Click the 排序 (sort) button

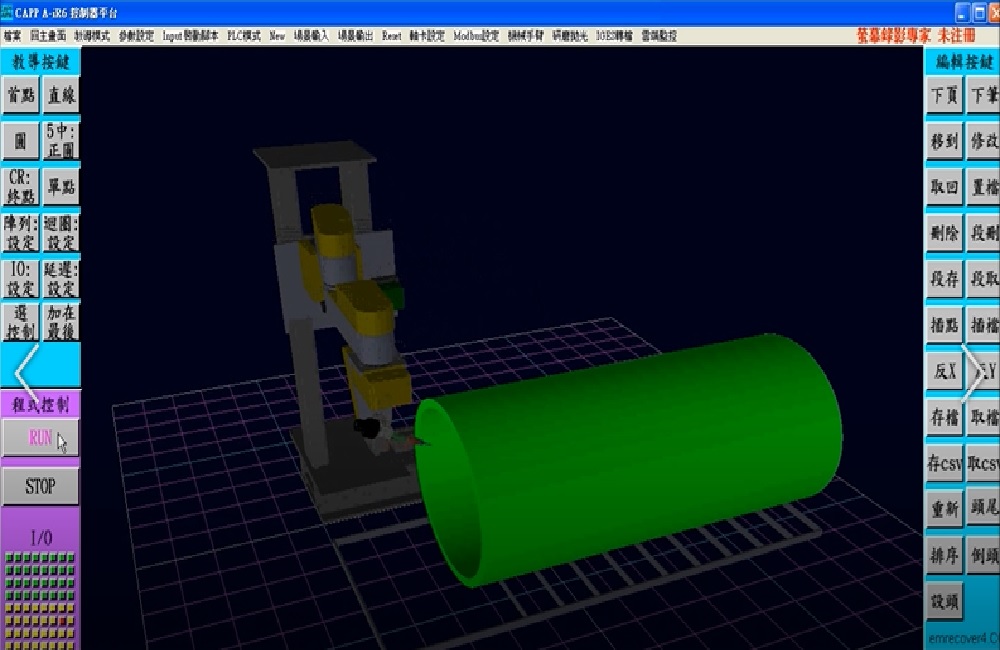(944, 556)
